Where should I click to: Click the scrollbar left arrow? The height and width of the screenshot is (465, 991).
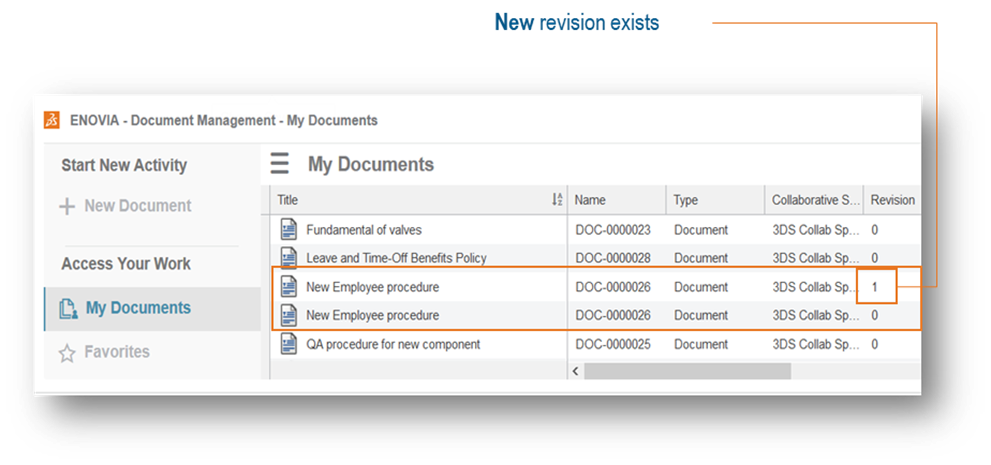coord(575,371)
